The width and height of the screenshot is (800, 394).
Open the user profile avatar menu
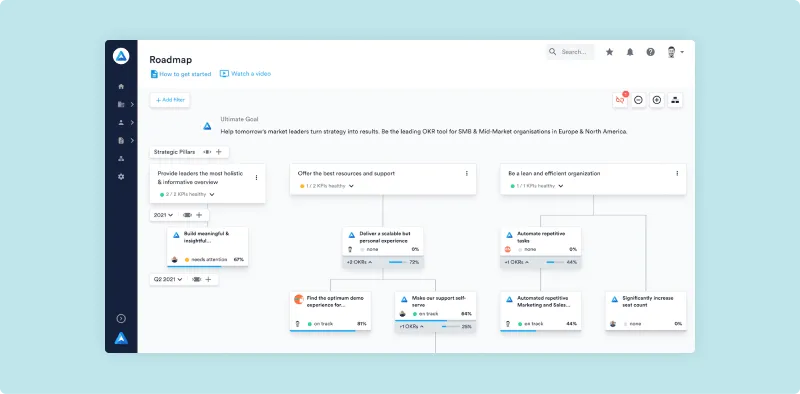tap(675, 52)
